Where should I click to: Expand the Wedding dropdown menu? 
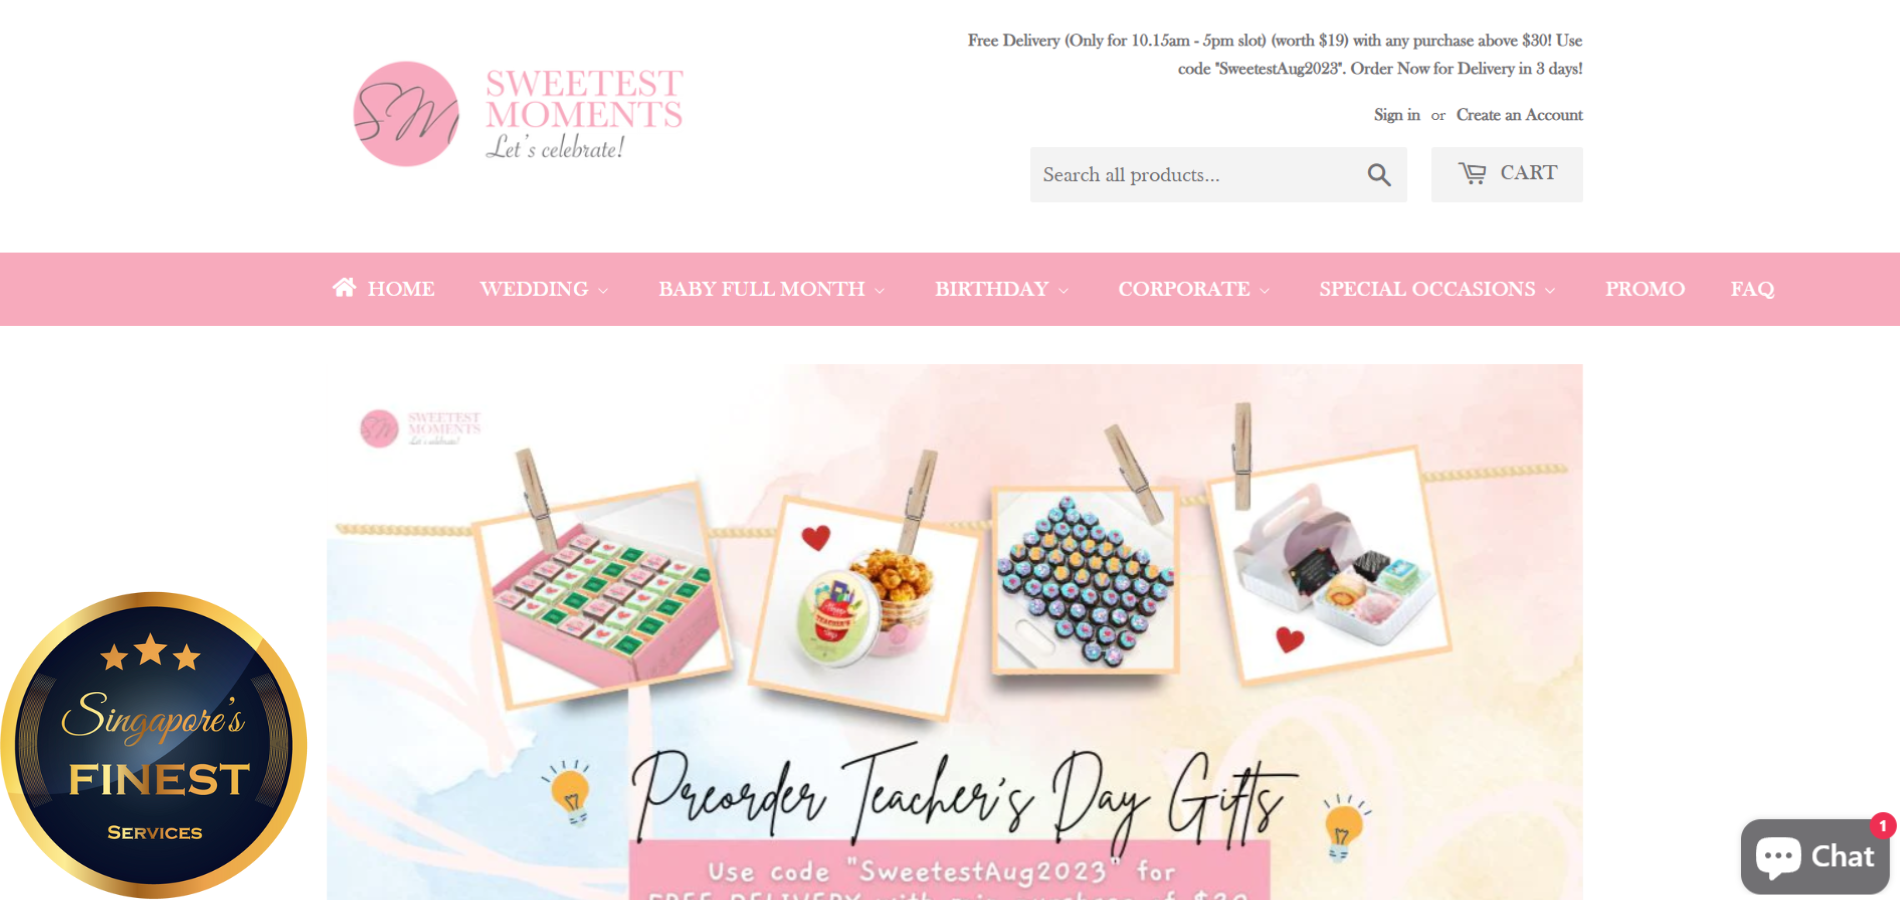[x=544, y=289]
